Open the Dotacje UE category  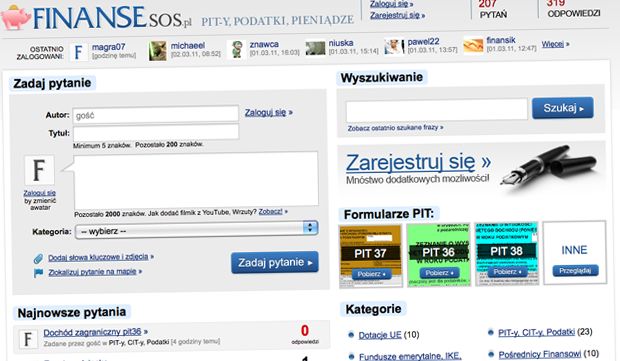click(380, 335)
